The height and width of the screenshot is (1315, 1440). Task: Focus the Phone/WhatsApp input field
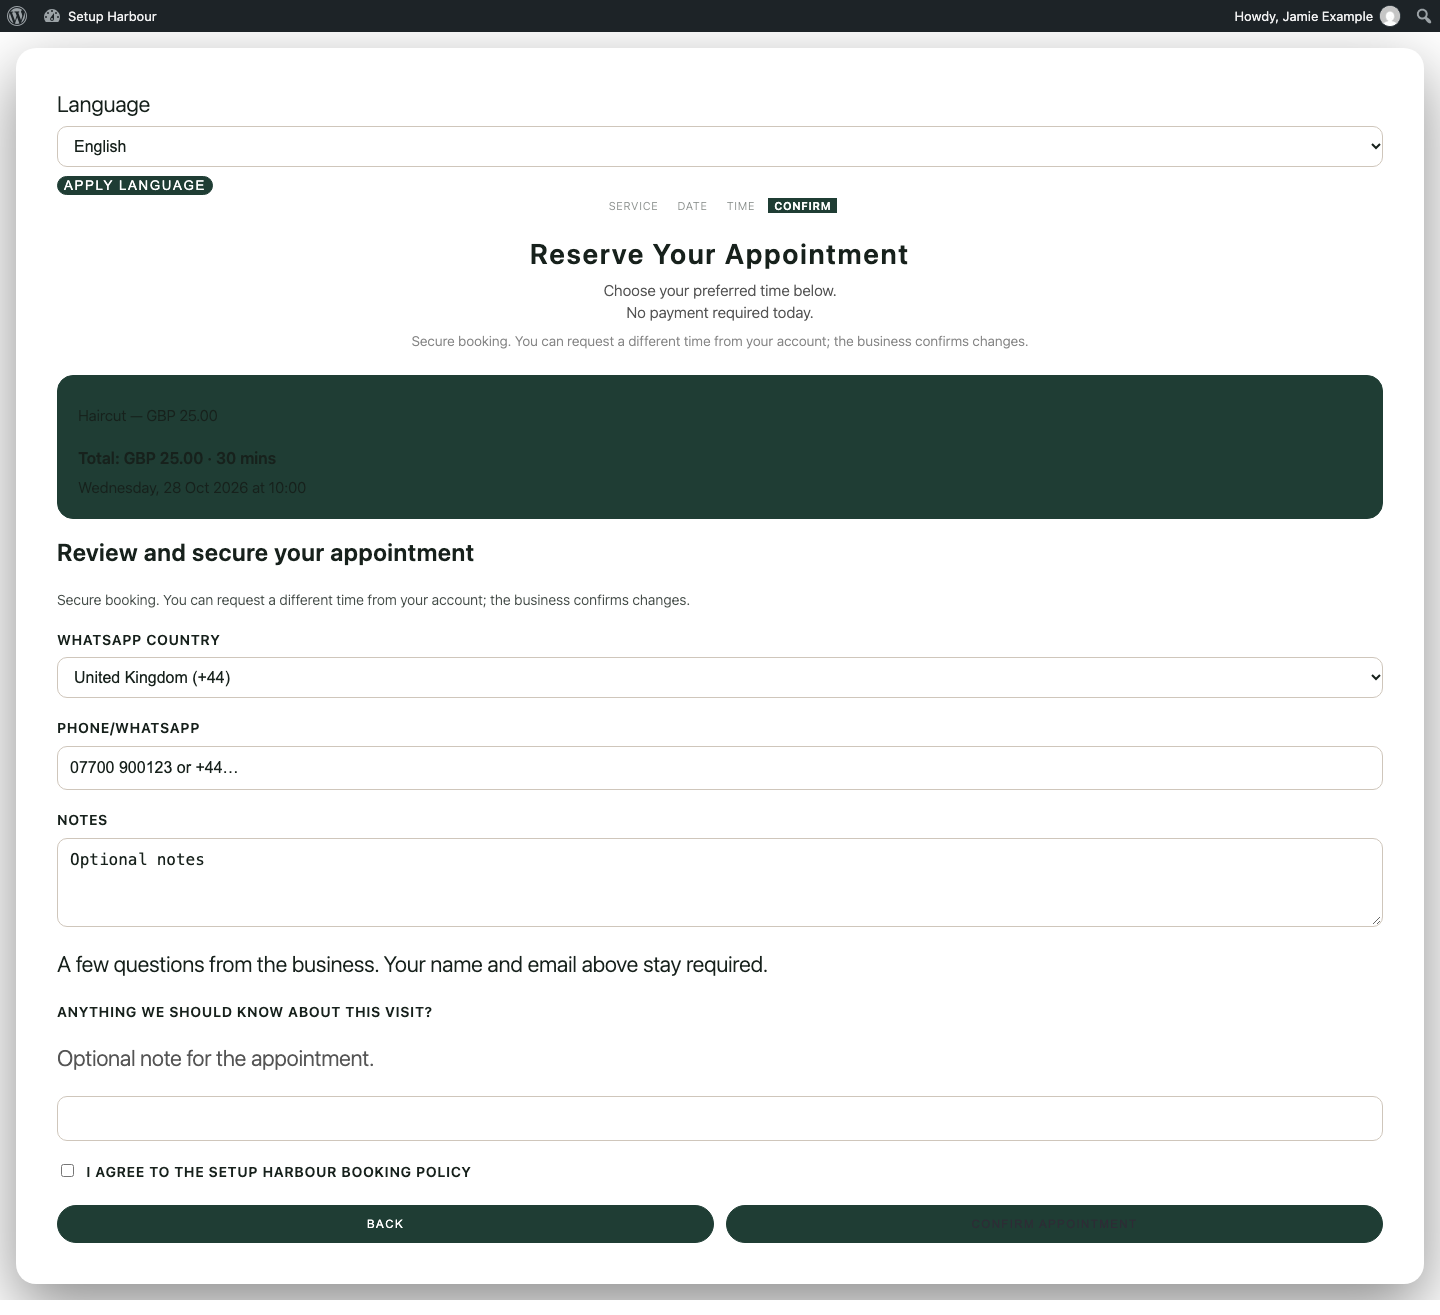pos(720,768)
